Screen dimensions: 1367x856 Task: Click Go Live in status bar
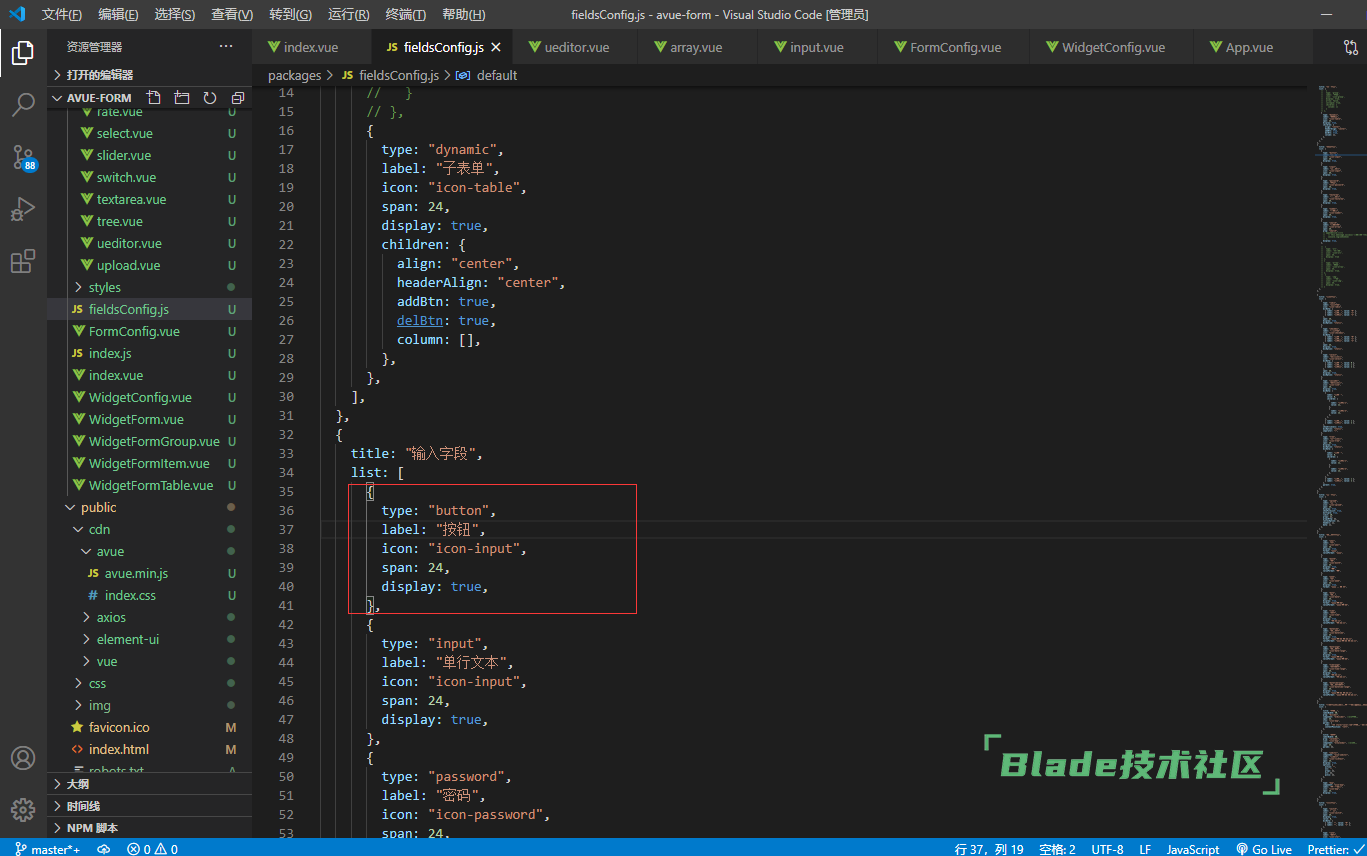point(1264,849)
